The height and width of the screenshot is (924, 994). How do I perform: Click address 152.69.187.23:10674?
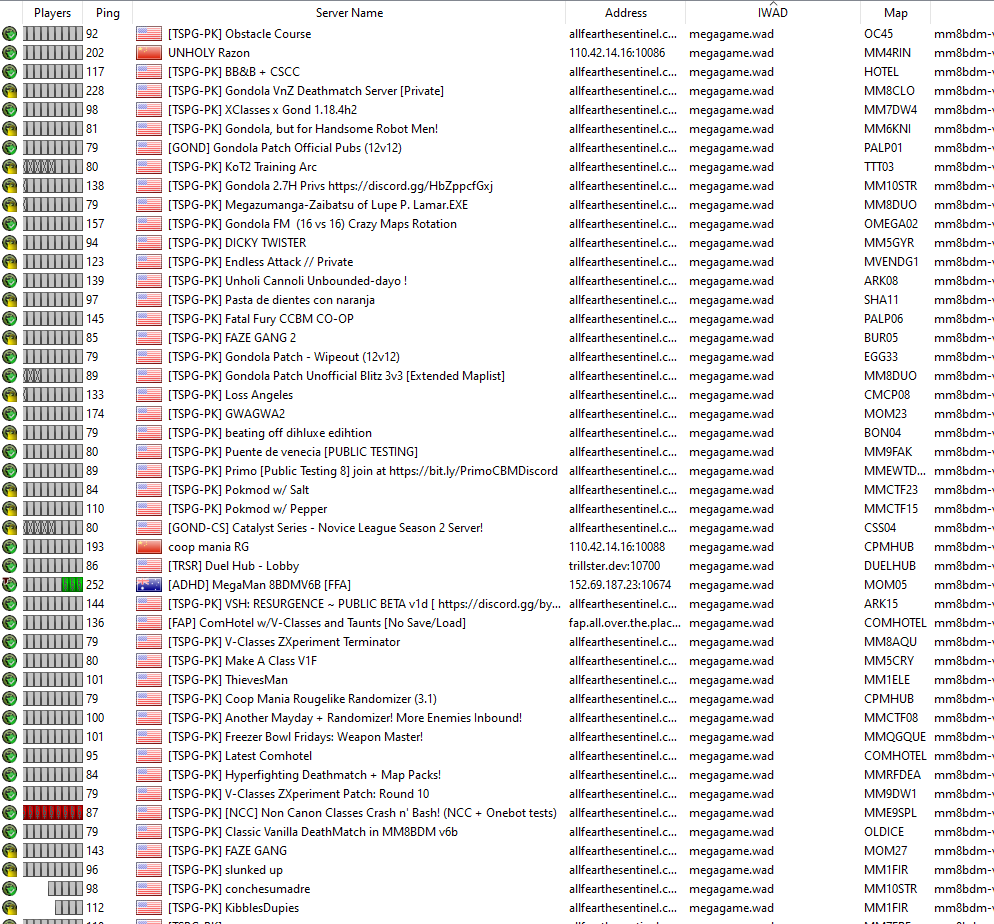[620, 585]
